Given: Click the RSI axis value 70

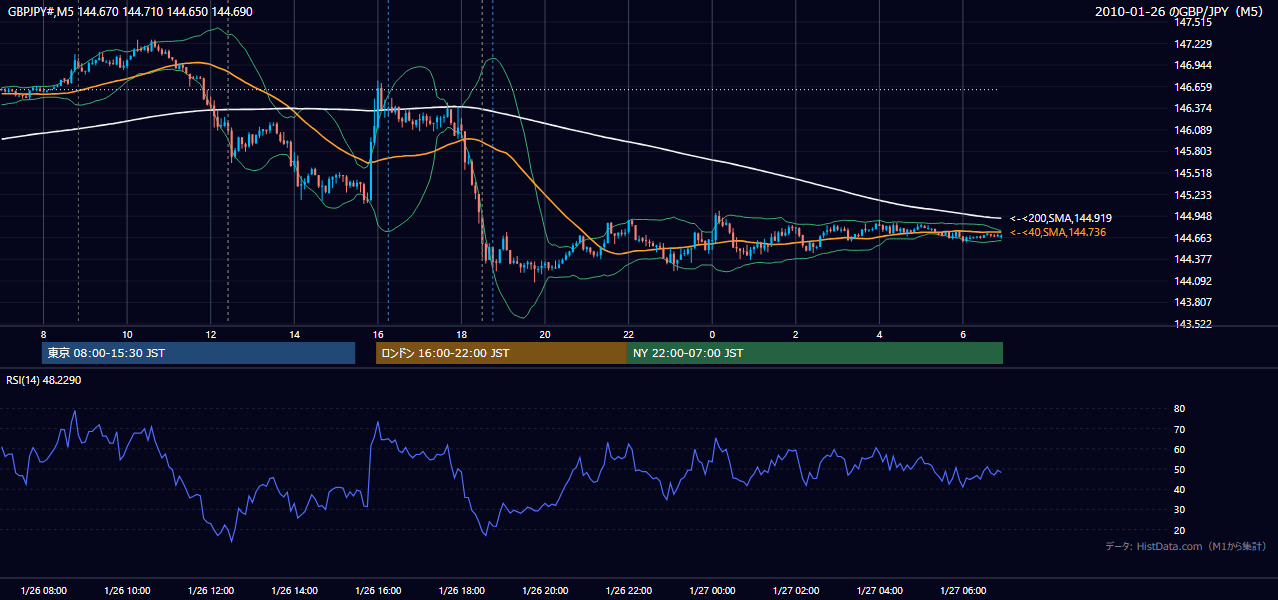Looking at the screenshot, I should pos(1179,429).
